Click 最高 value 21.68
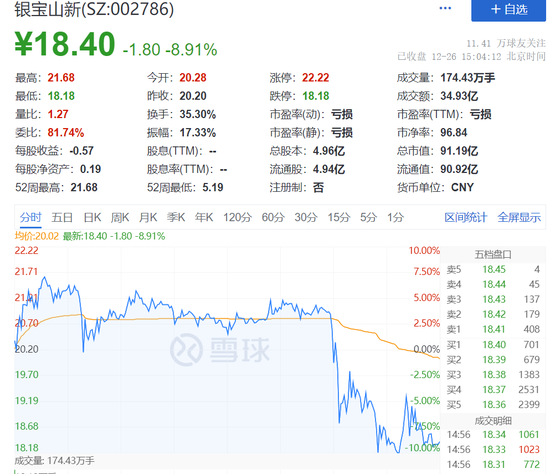The height and width of the screenshot is (474, 550). click(61, 78)
